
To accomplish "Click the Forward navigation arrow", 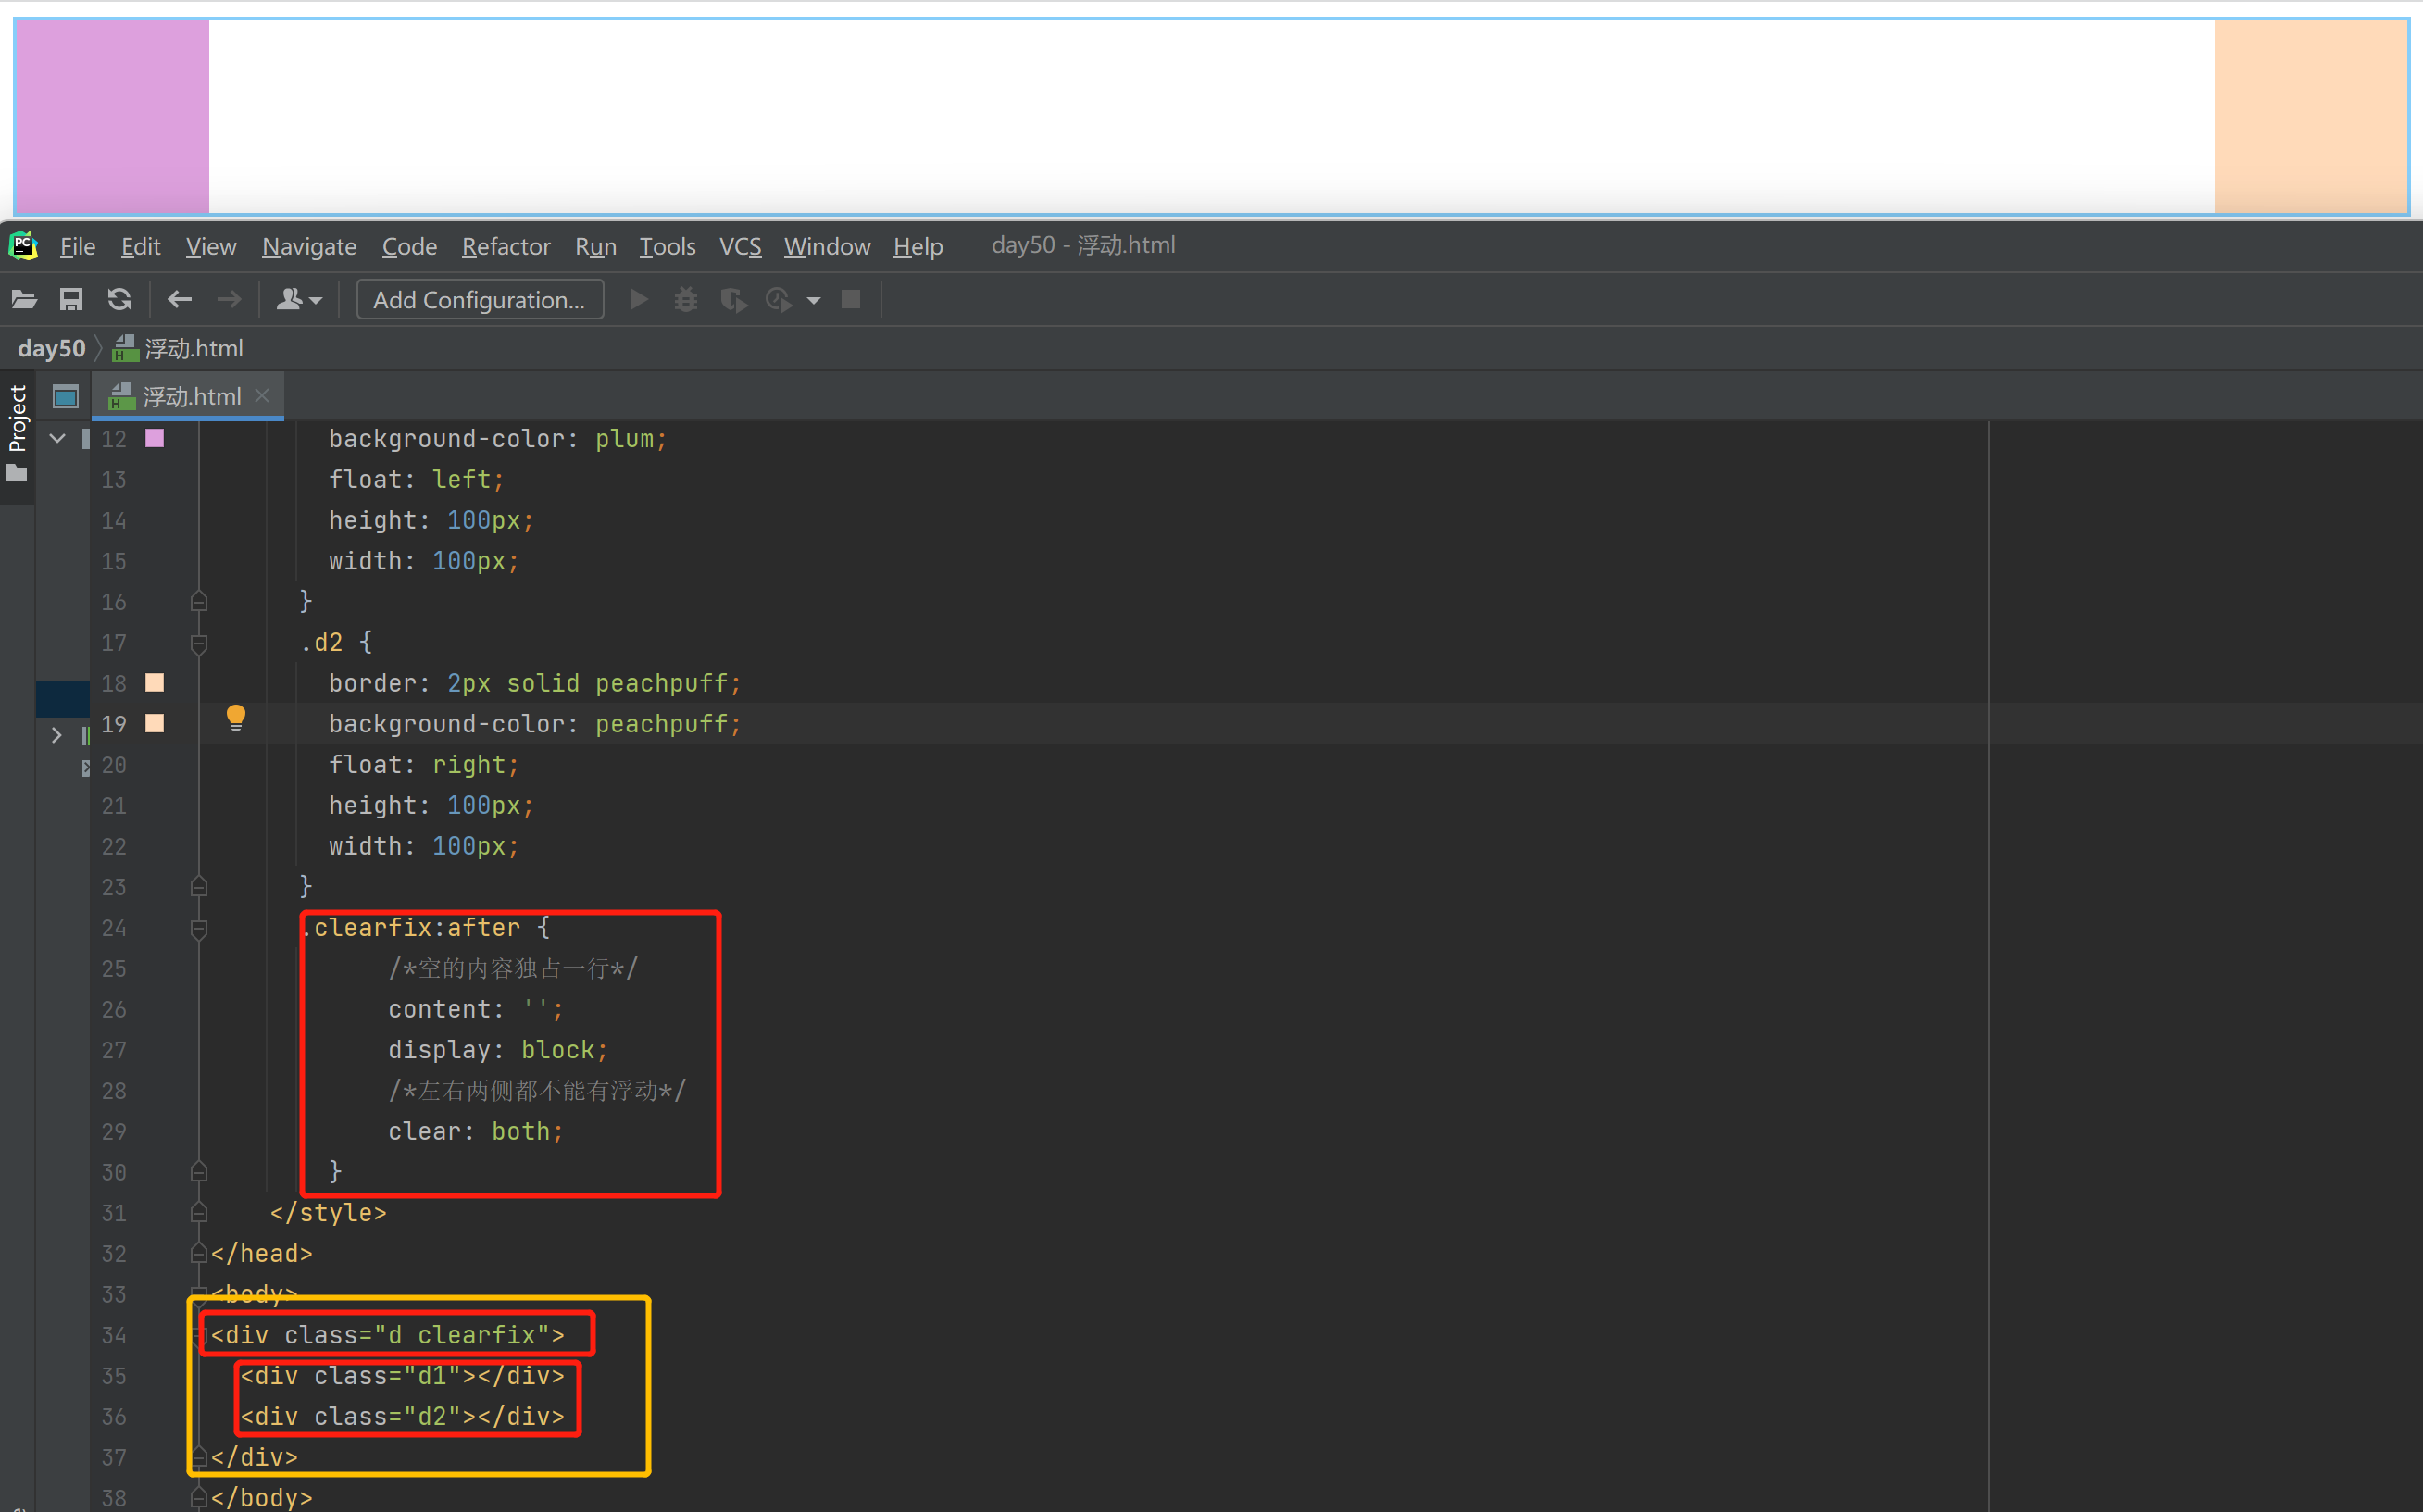I will [x=229, y=299].
